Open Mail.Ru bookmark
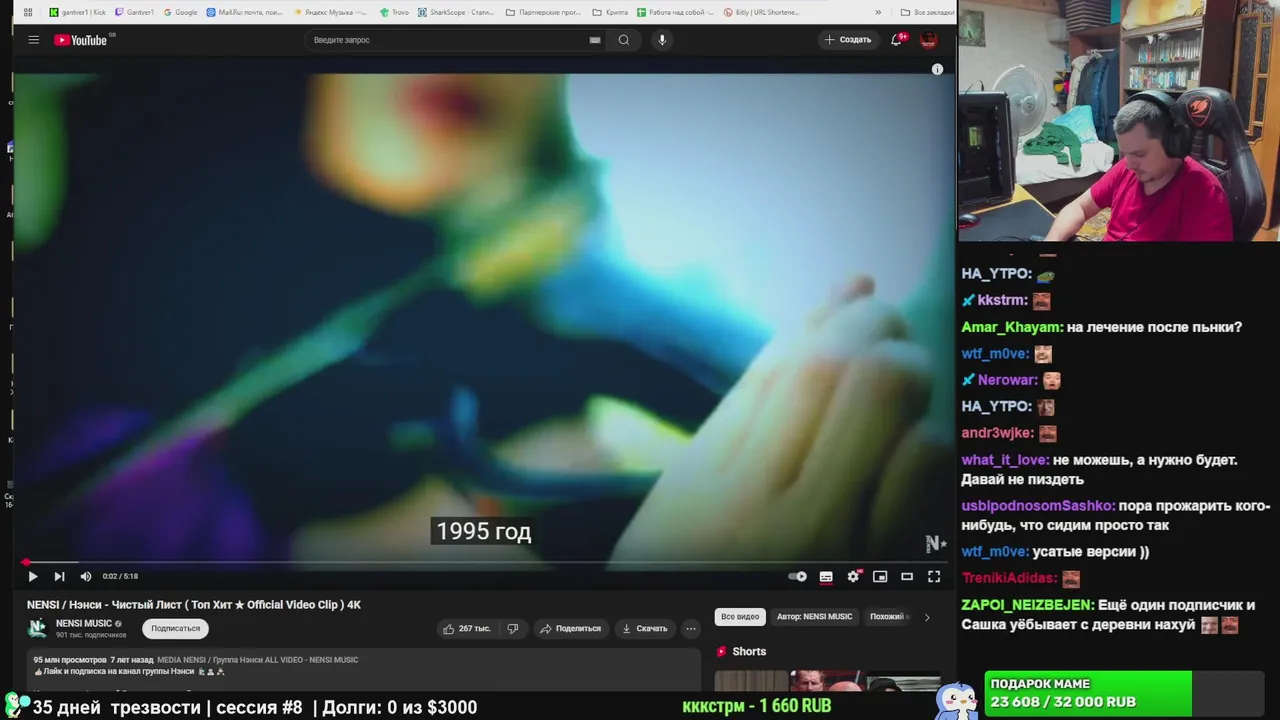Screen dimensions: 1280x720 click(x=244, y=12)
